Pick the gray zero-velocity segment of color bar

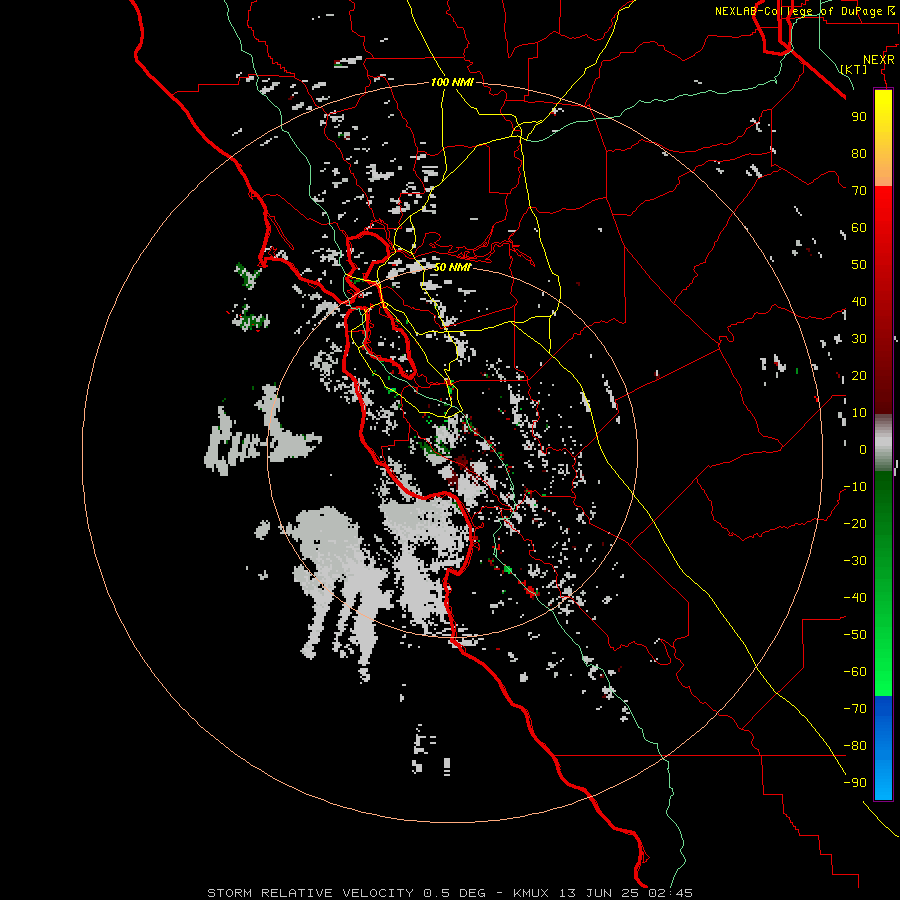pyautogui.click(x=883, y=442)
